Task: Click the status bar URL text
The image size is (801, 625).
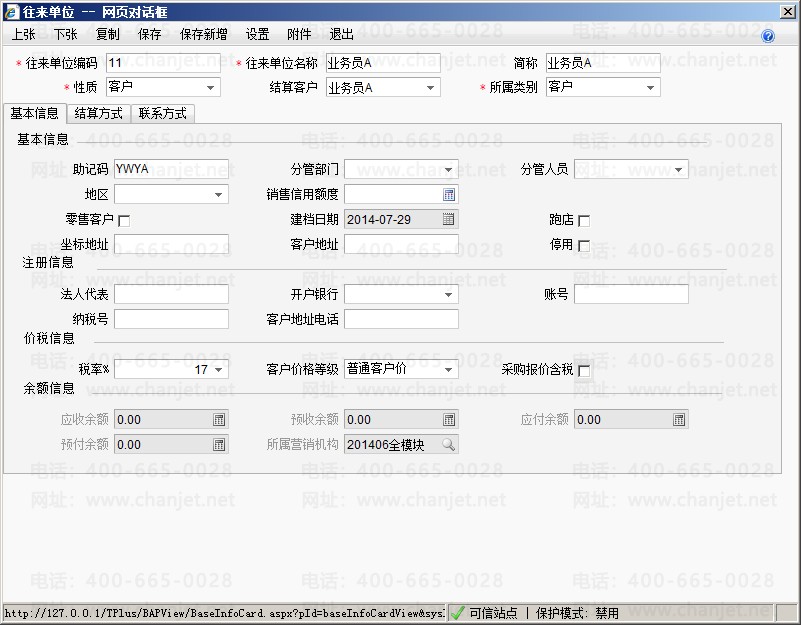Action: (224, 613)
